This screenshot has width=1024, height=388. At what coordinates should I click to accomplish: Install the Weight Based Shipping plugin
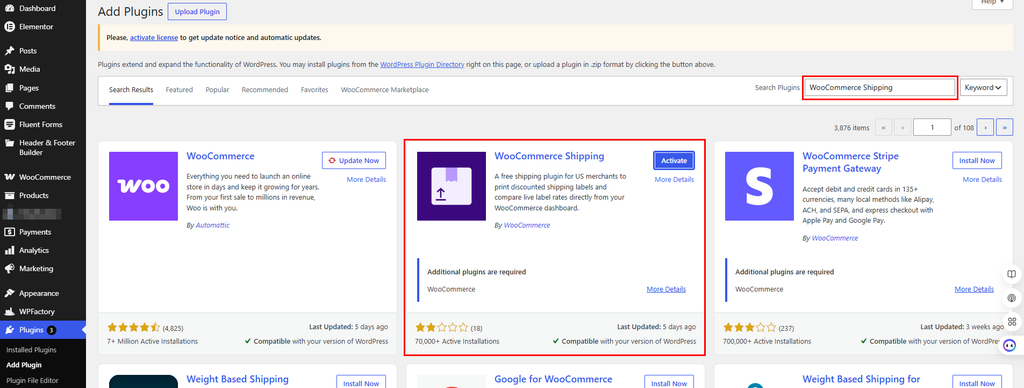pos(361,382)
